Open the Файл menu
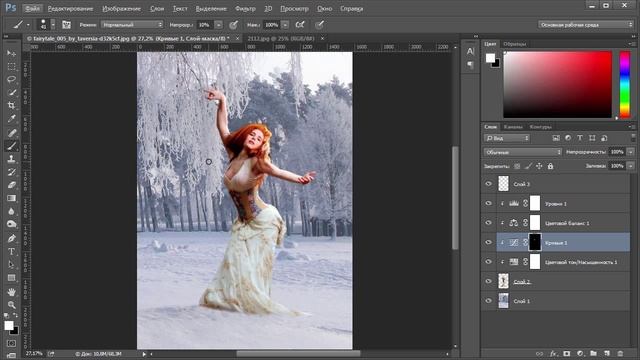This screenshot has width=640, height=360. click(x=32, y=9)
